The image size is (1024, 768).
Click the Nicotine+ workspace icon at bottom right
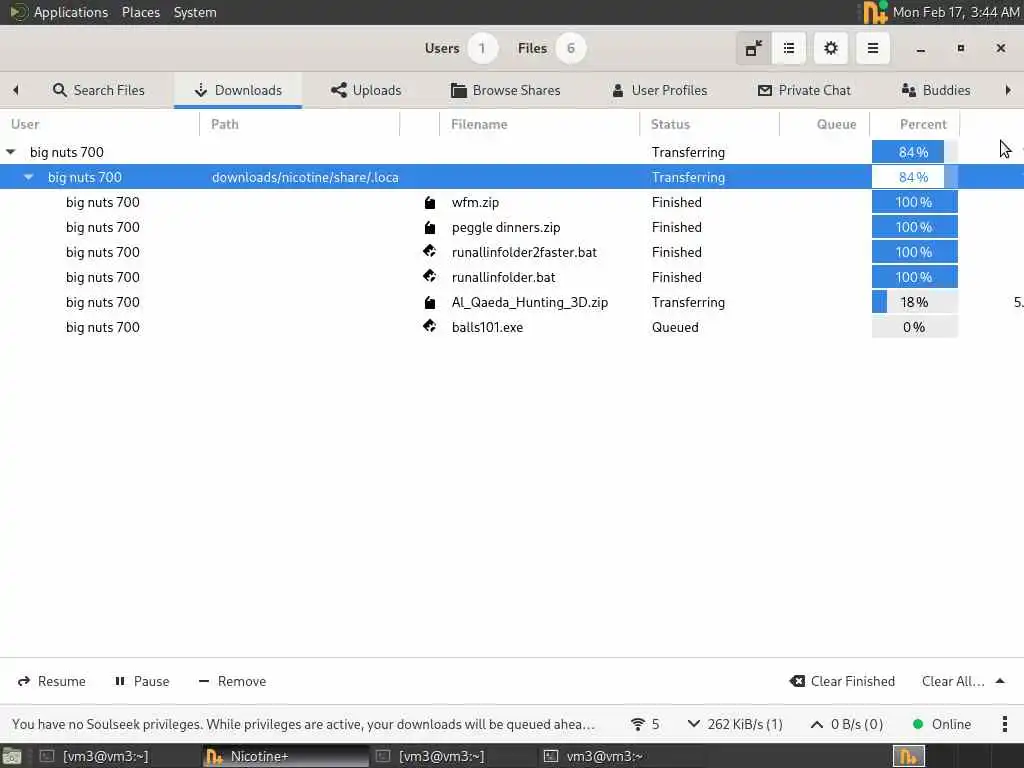[908, 756]
